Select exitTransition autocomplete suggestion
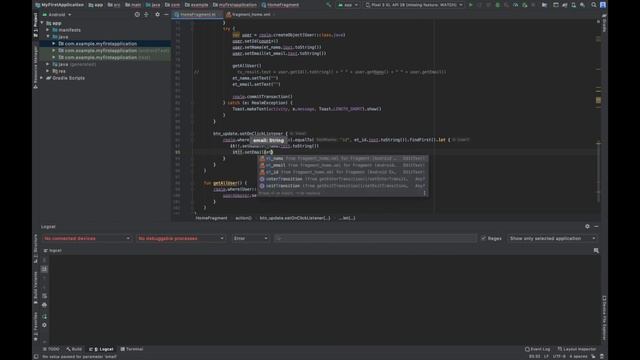Screen dimensions: 640x360 [x=342, y=186]
